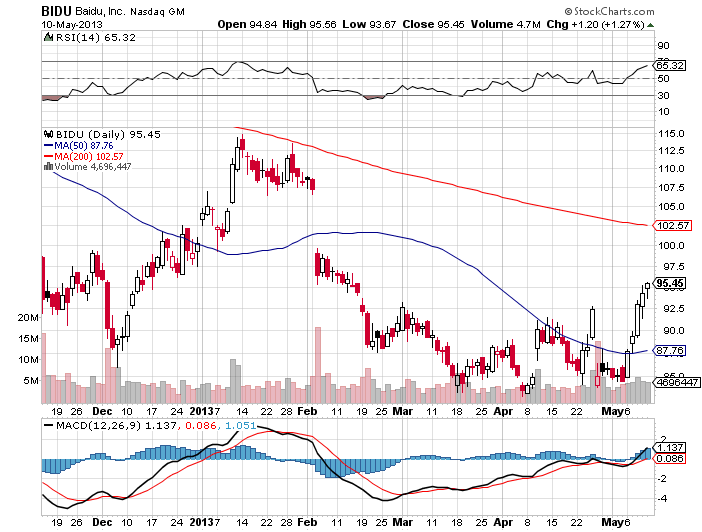Click the BIDU ticker symbol in header
Image resolution: width=702 pixels, height=532 pixels.
56,11
